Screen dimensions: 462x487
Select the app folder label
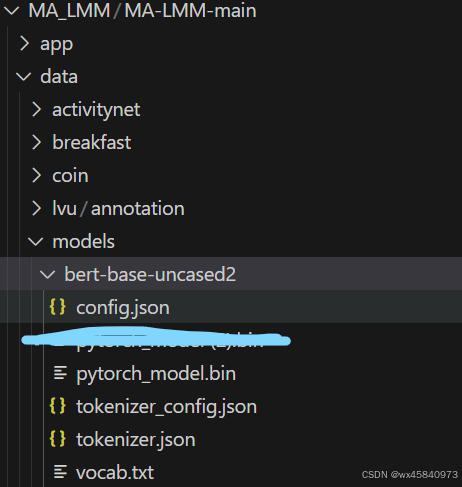click(x=56, y=45)
